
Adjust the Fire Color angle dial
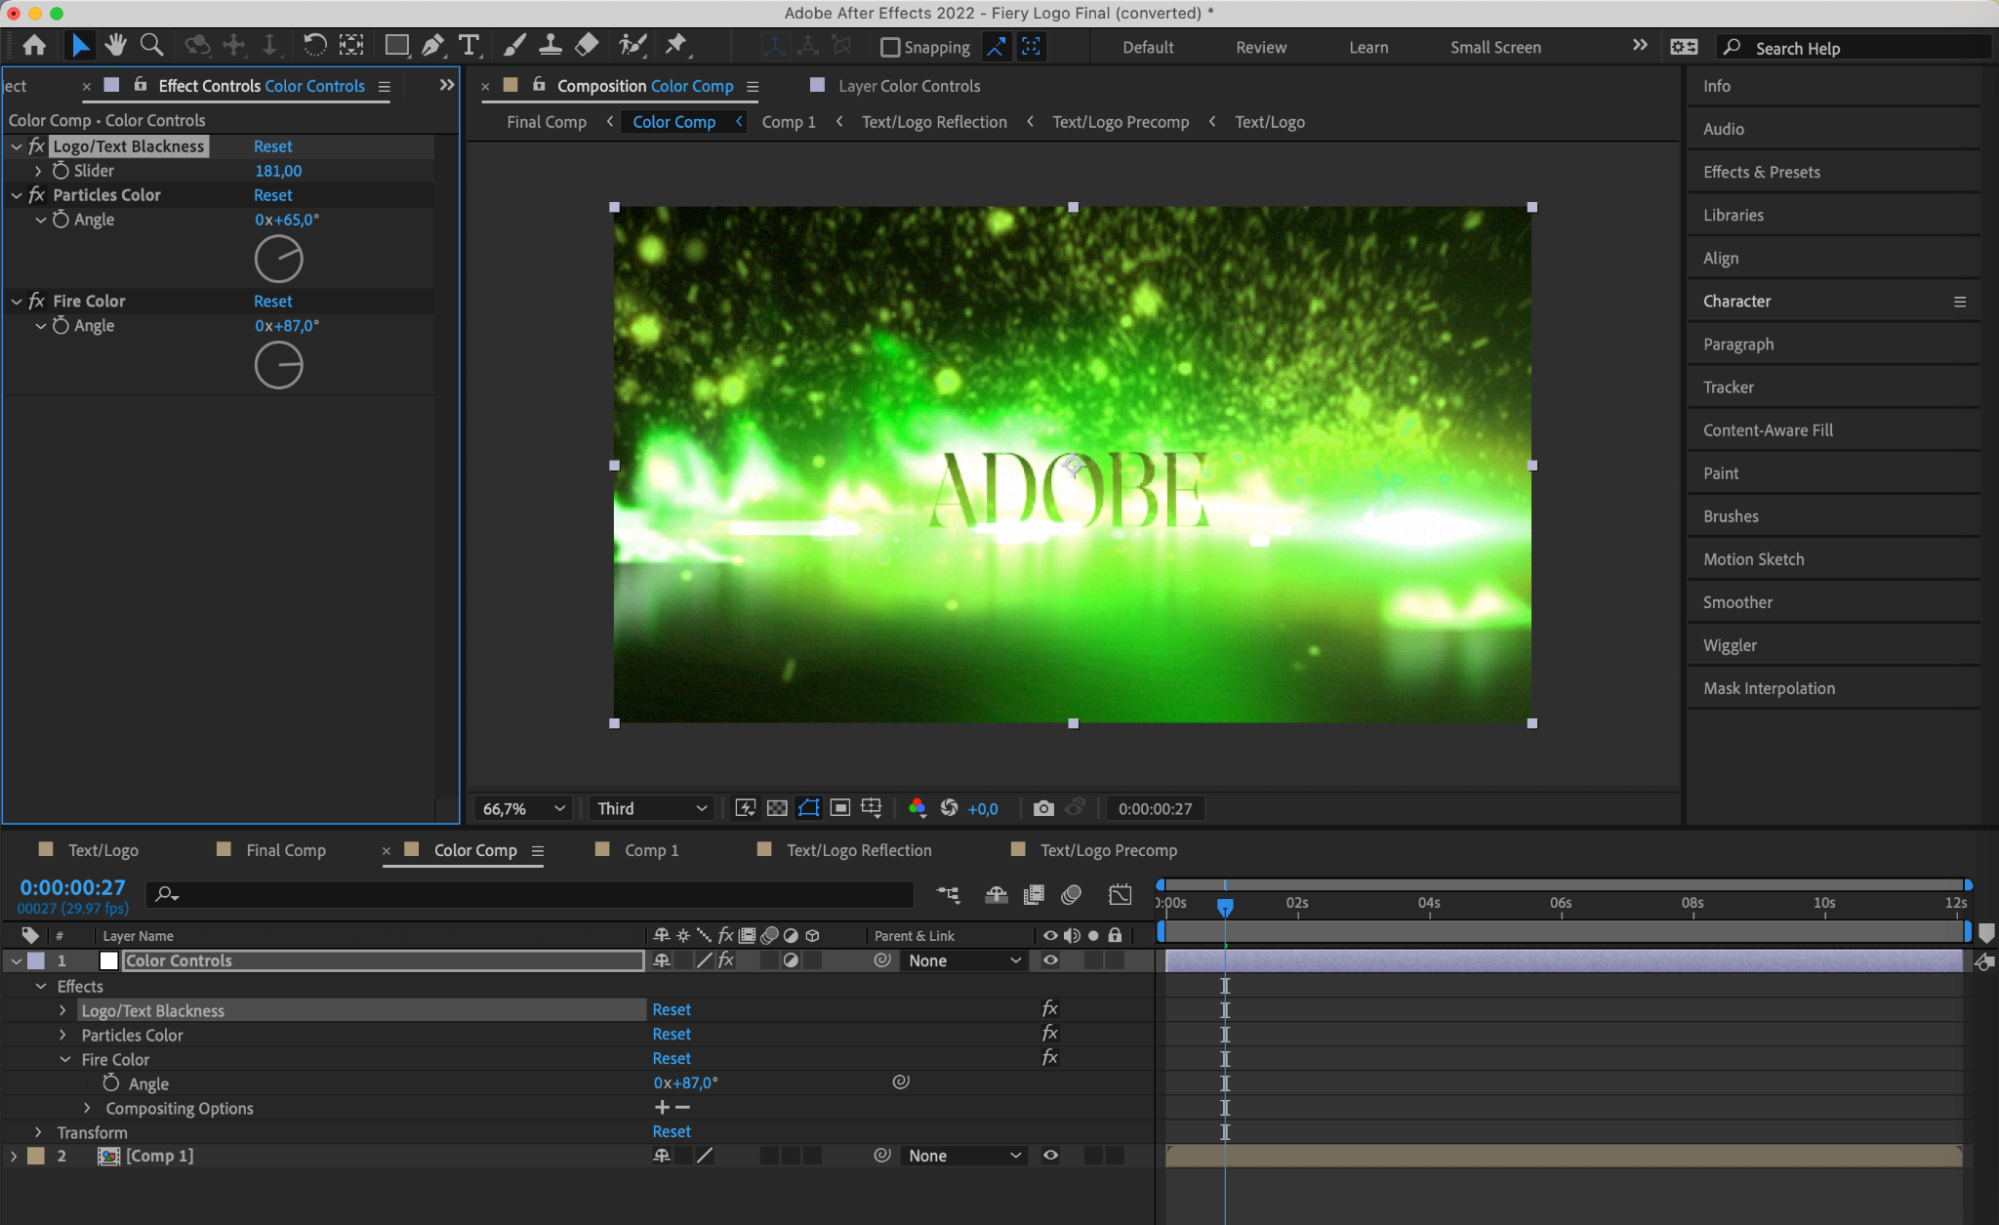tap(278, 365)
